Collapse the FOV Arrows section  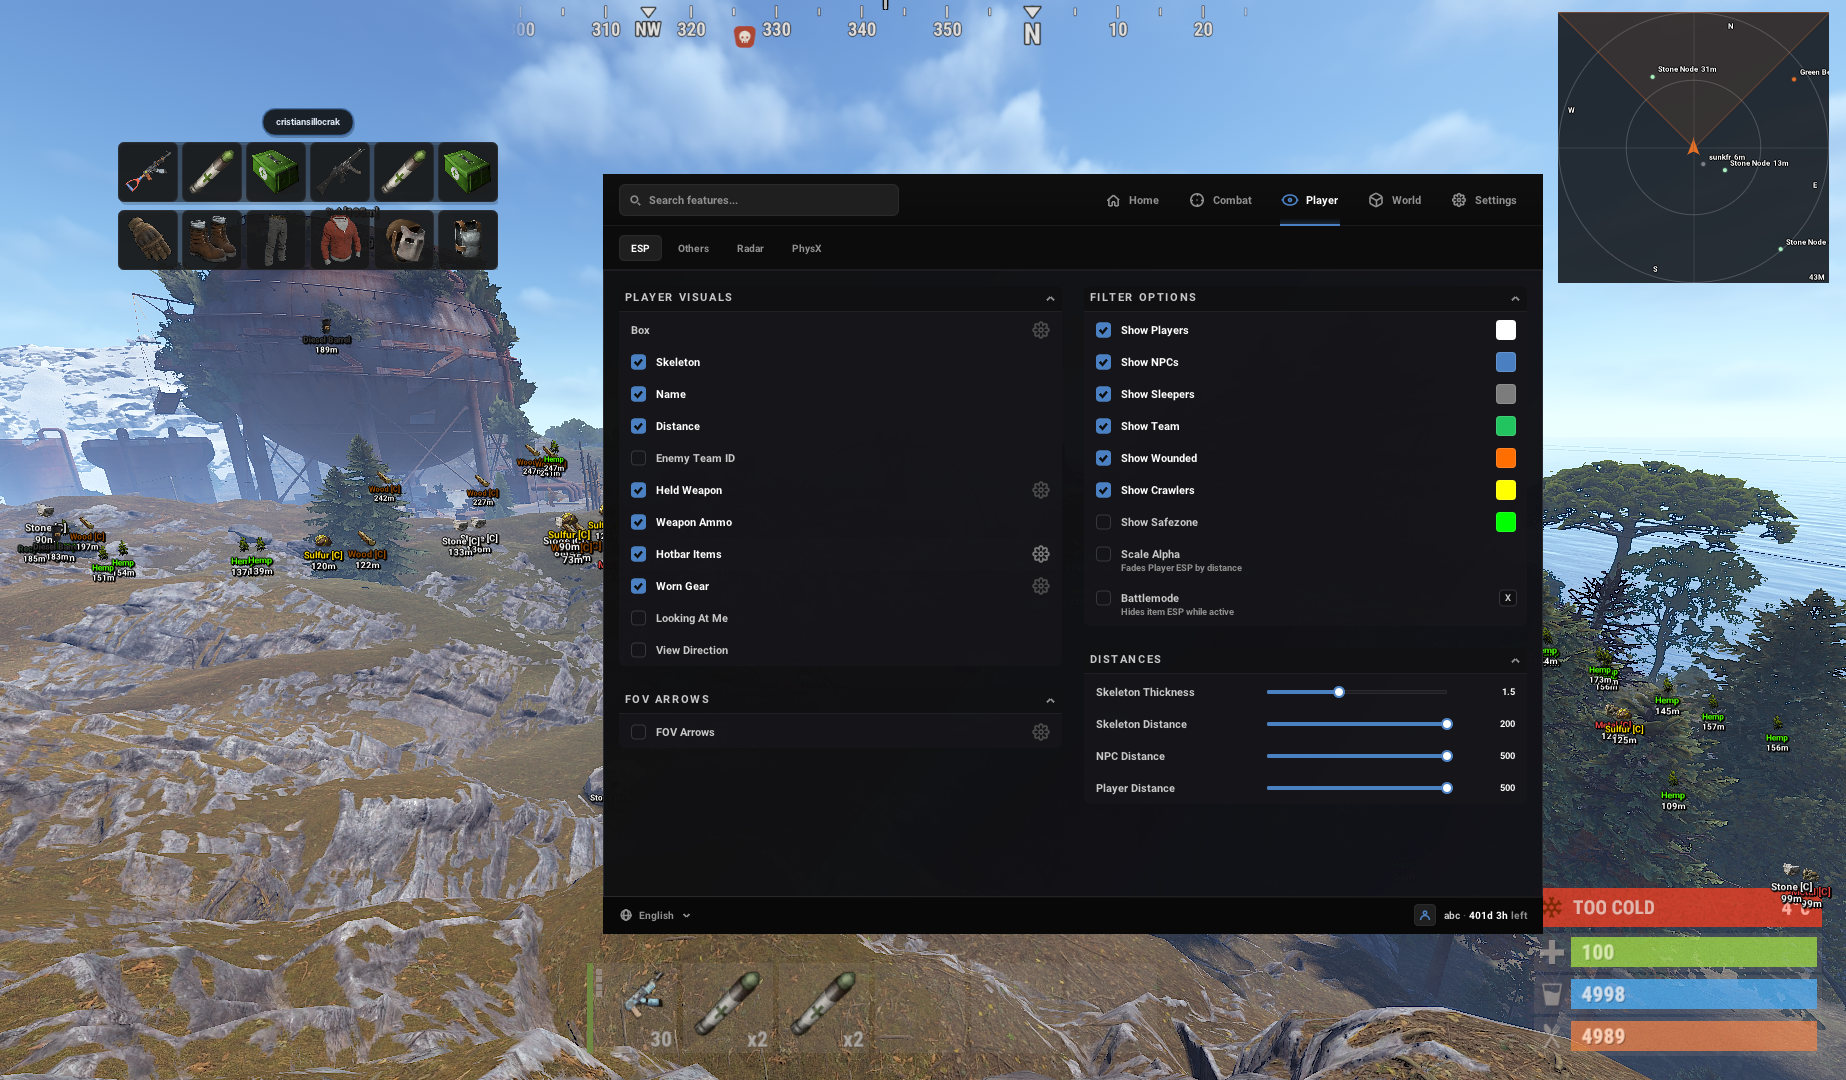pos(1050,700)
